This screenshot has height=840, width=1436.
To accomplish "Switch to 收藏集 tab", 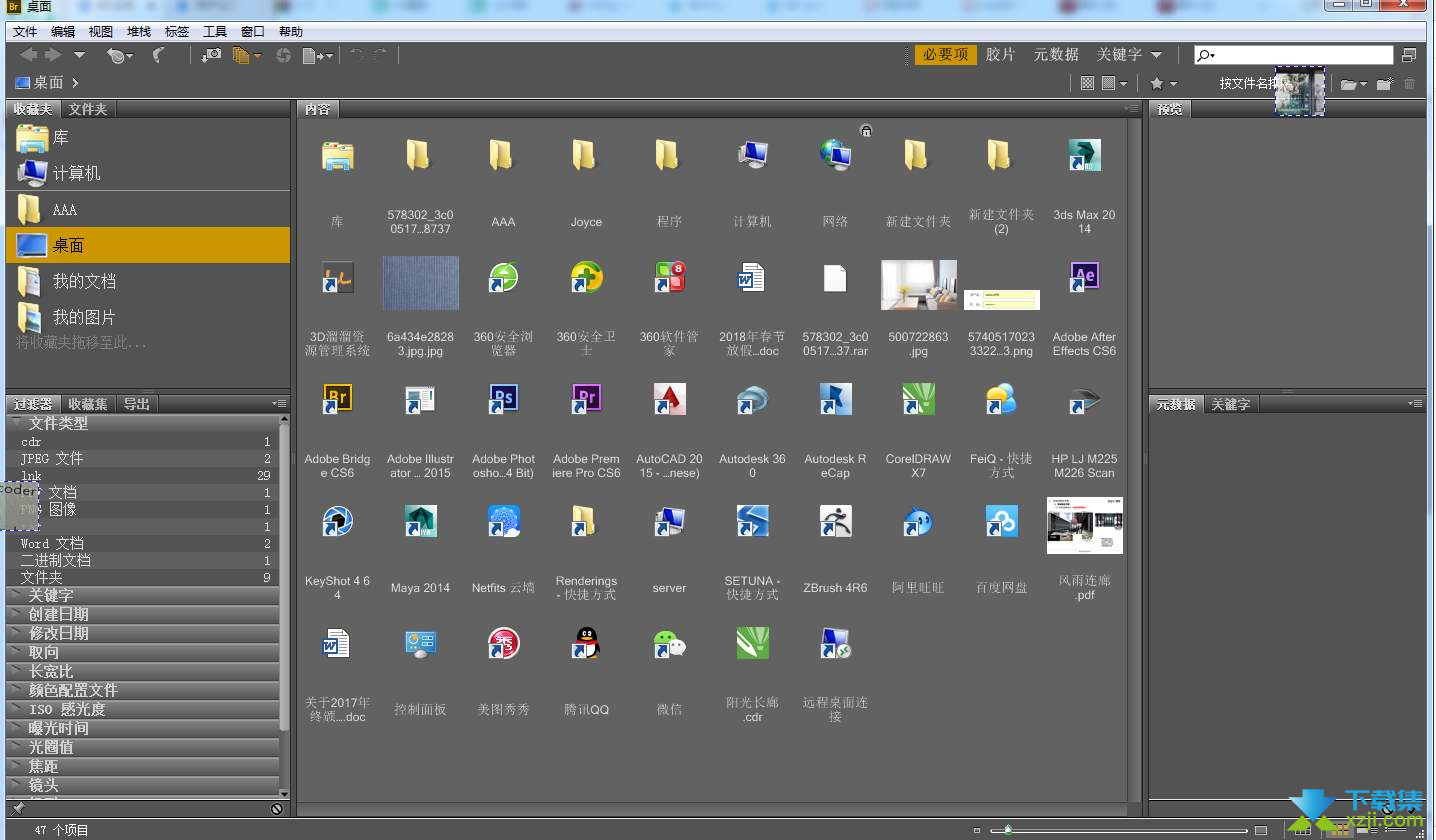I will click(x=88, y=404).
